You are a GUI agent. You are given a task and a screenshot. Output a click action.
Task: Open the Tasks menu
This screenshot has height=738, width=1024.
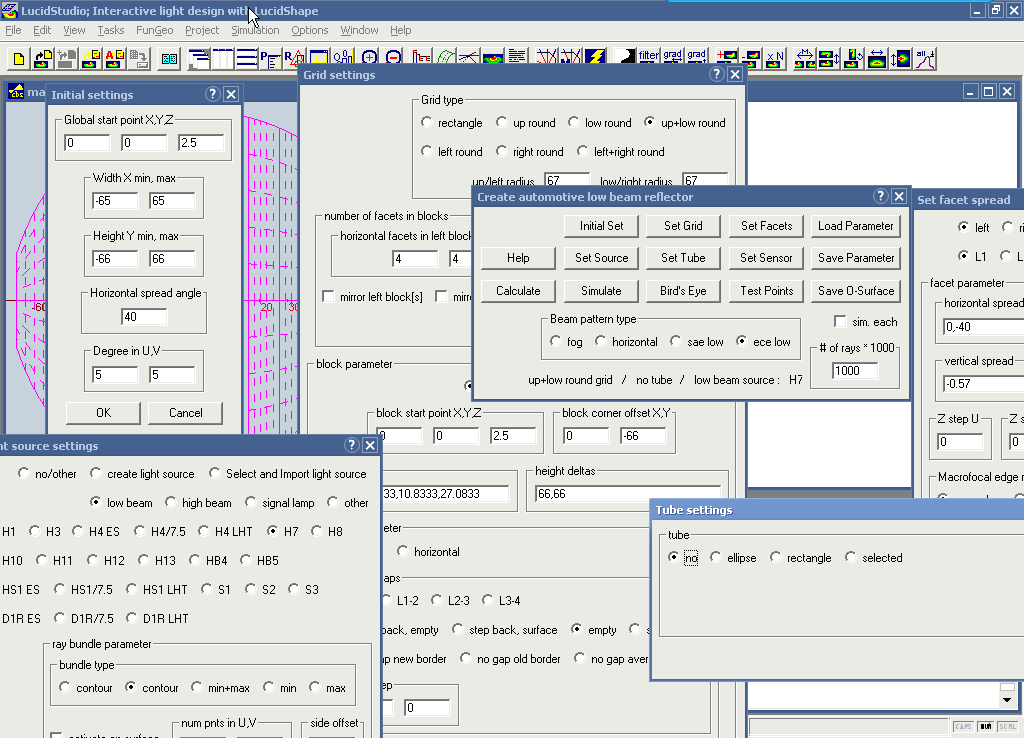tap(110, 30)
